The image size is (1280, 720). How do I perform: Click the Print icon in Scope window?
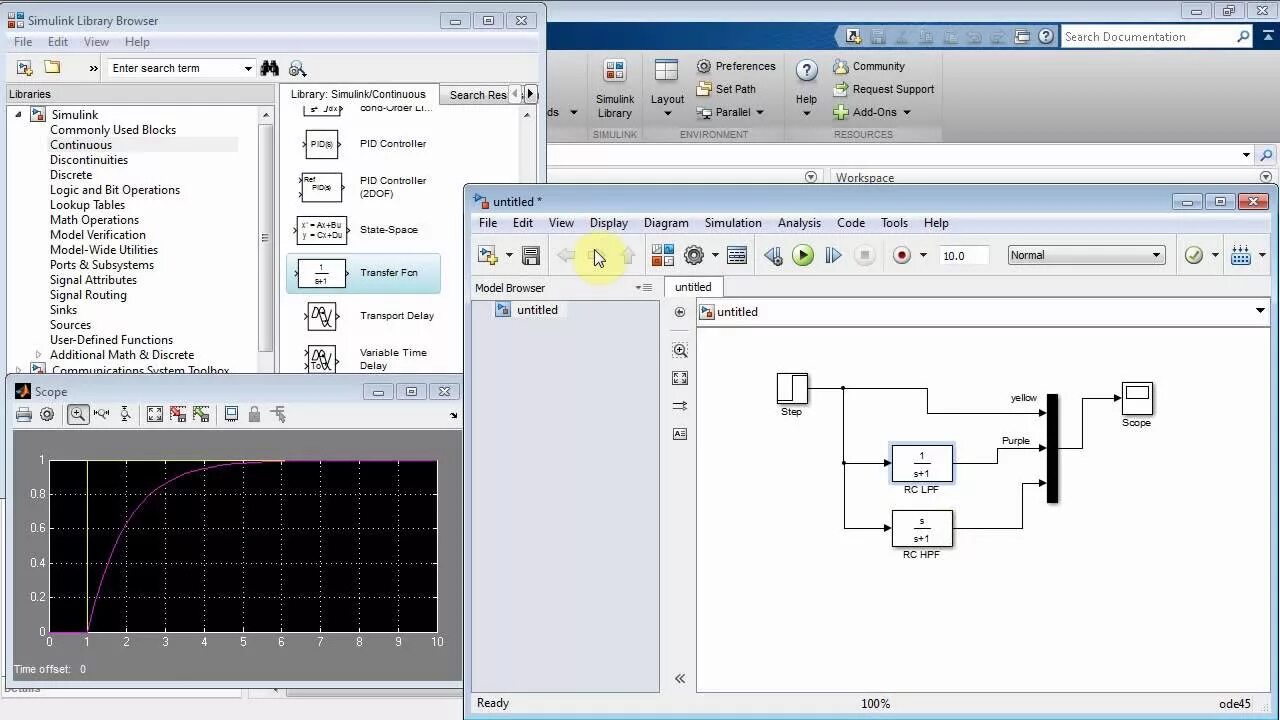point(24,414)
